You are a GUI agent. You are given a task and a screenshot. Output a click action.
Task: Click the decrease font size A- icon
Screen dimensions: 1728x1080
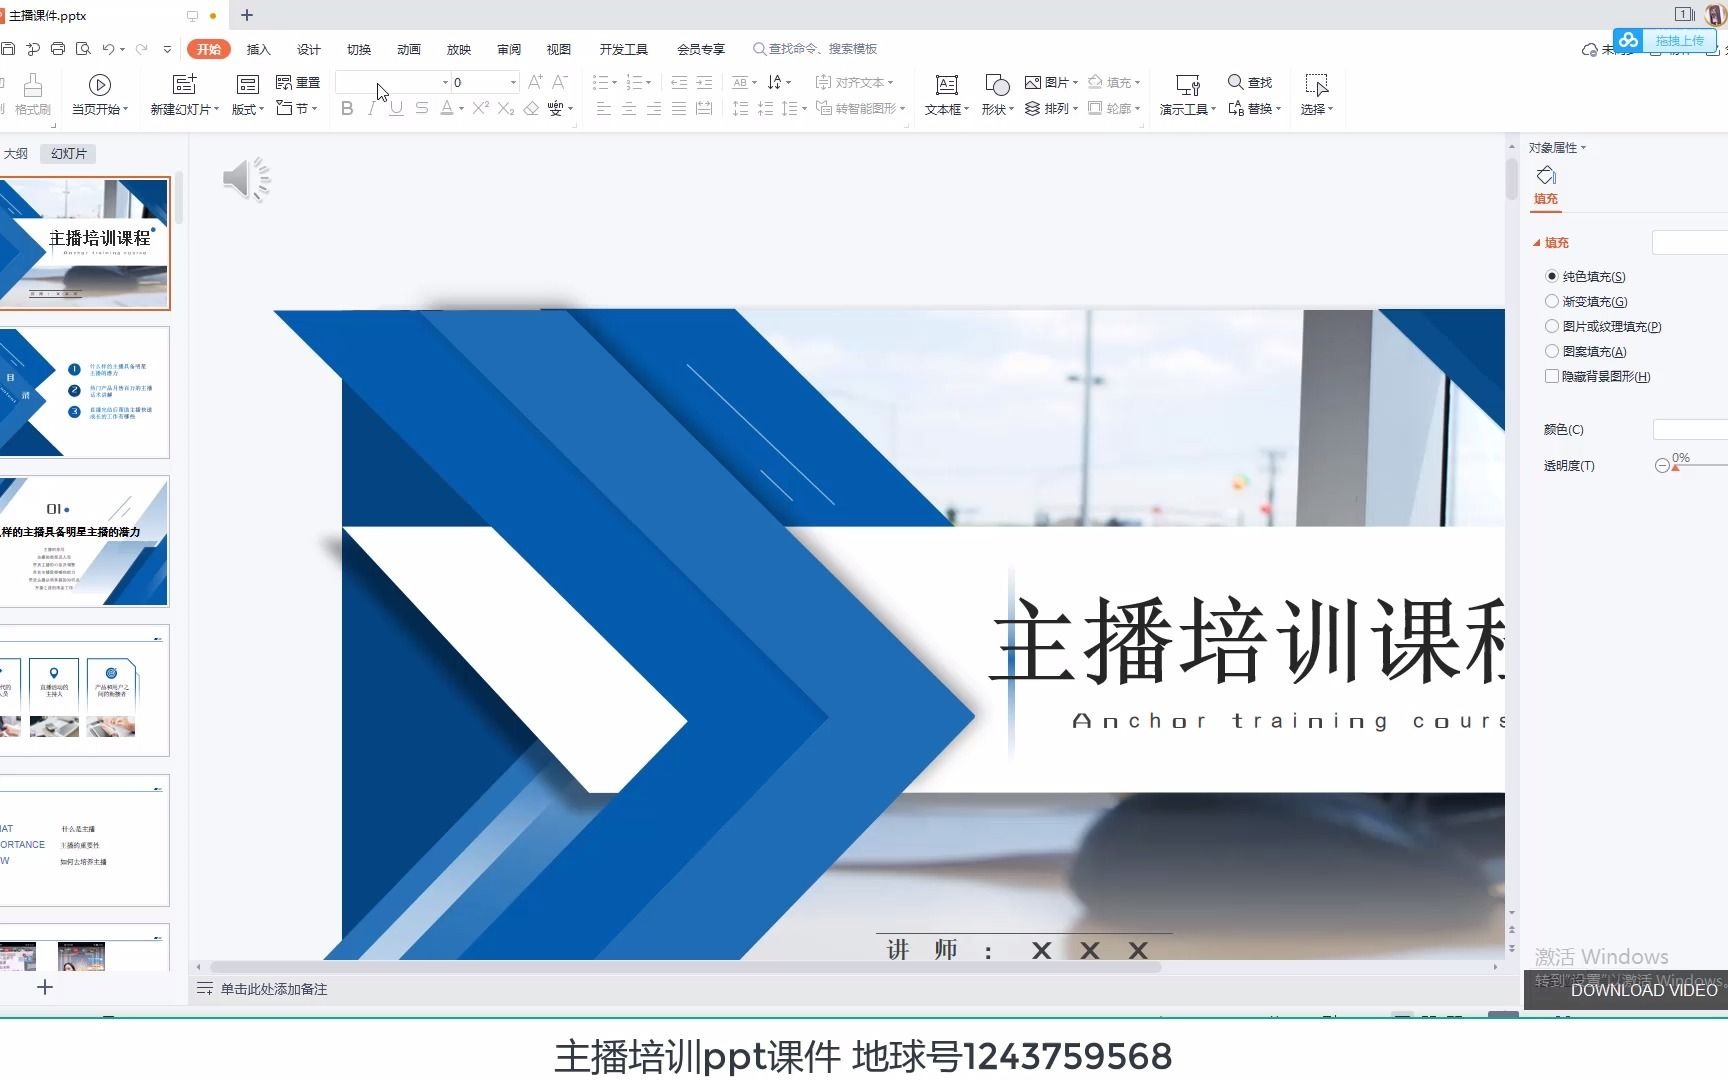click(x=560, y=82)
